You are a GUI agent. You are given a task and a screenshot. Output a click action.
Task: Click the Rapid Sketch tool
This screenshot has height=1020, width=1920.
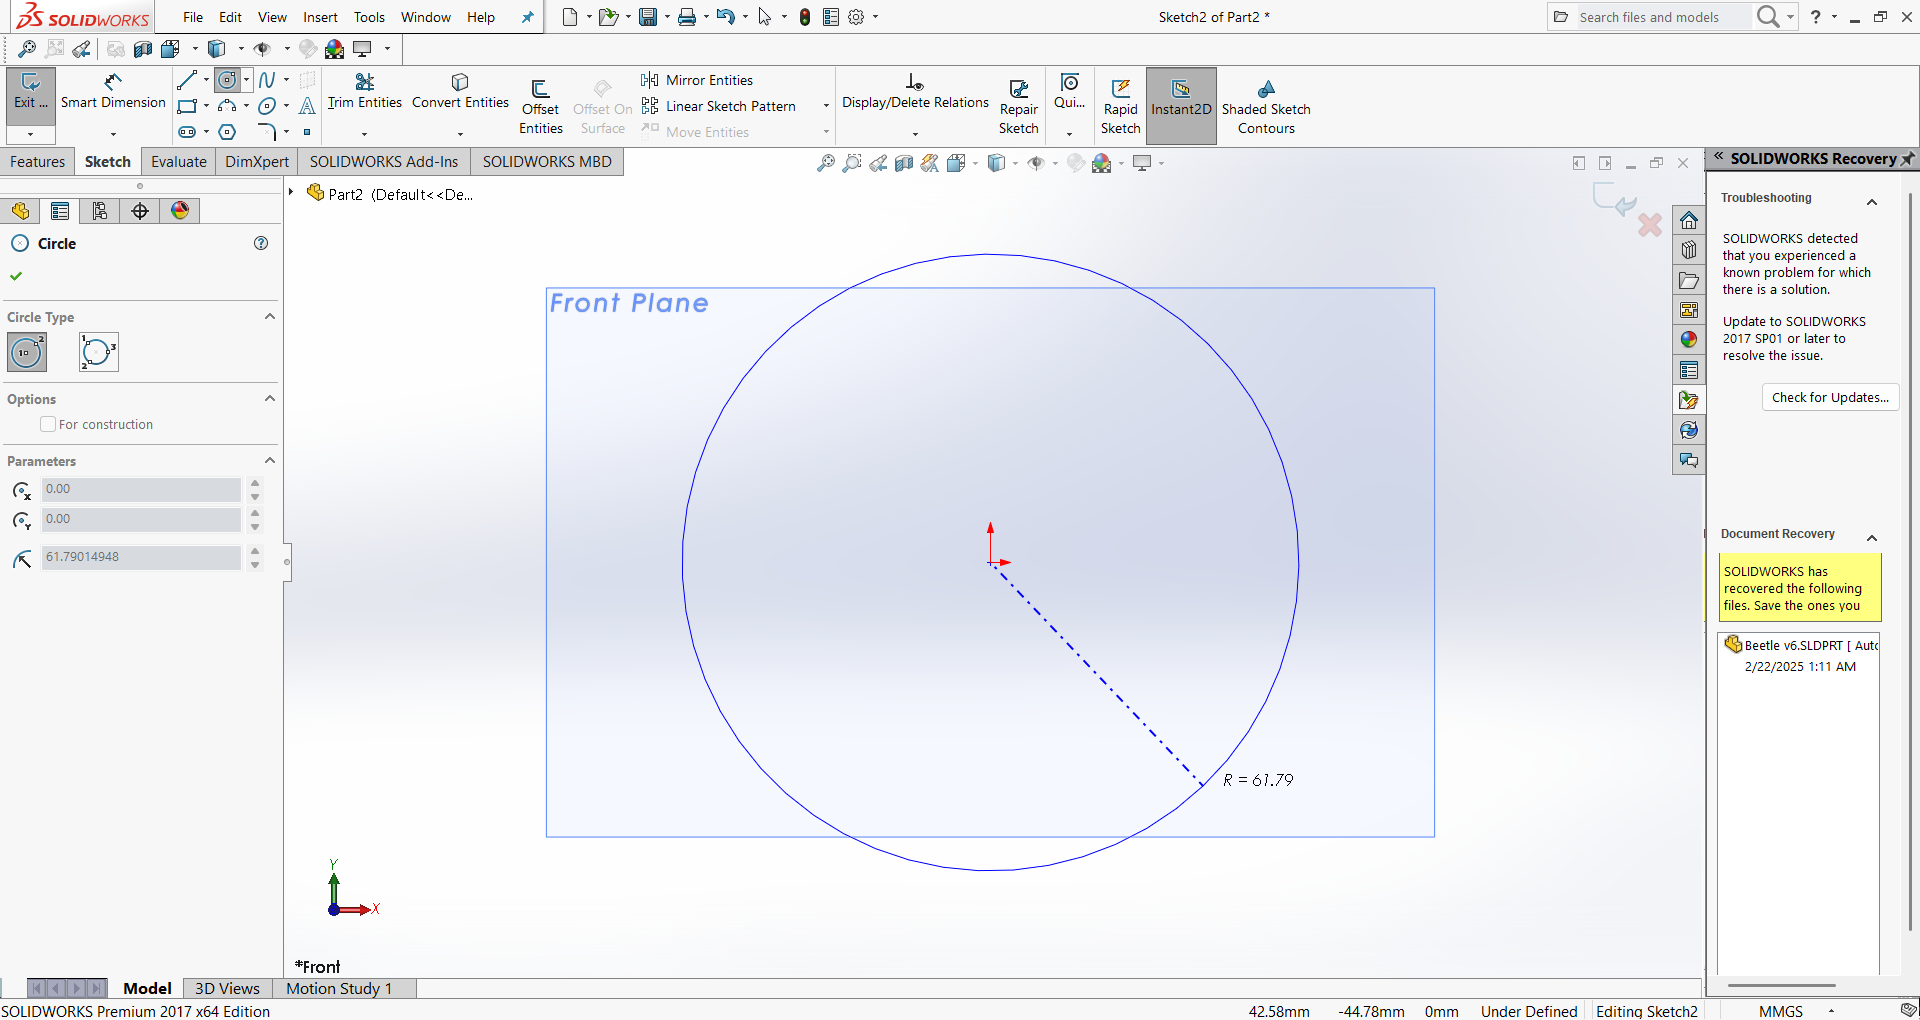pos(1120,107)
